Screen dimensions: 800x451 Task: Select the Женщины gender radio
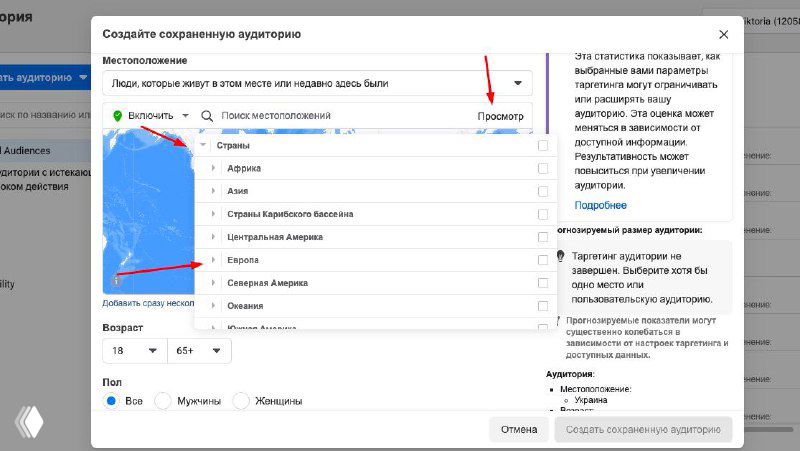pos(241,401)
